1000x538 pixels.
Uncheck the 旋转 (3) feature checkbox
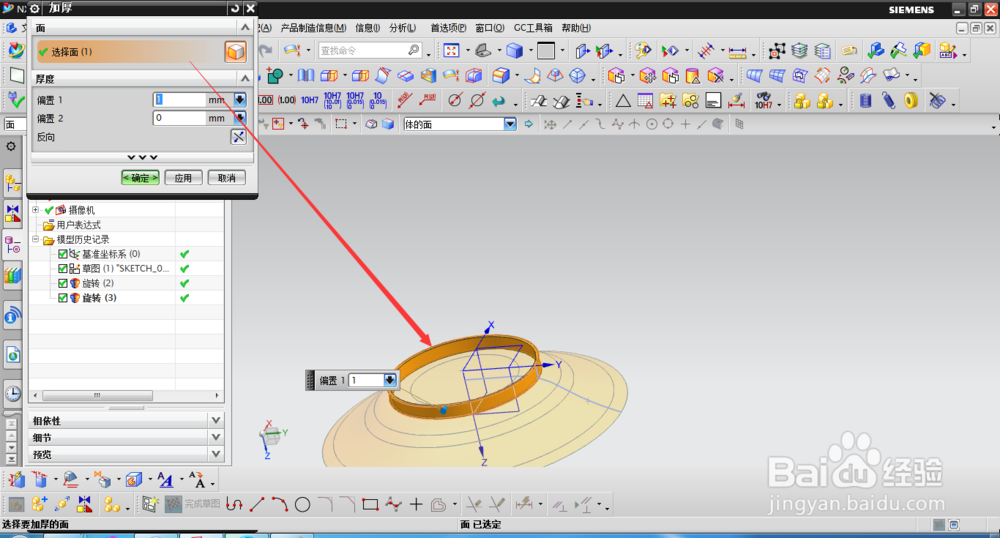pyautogui.click(x=62, y=298)
